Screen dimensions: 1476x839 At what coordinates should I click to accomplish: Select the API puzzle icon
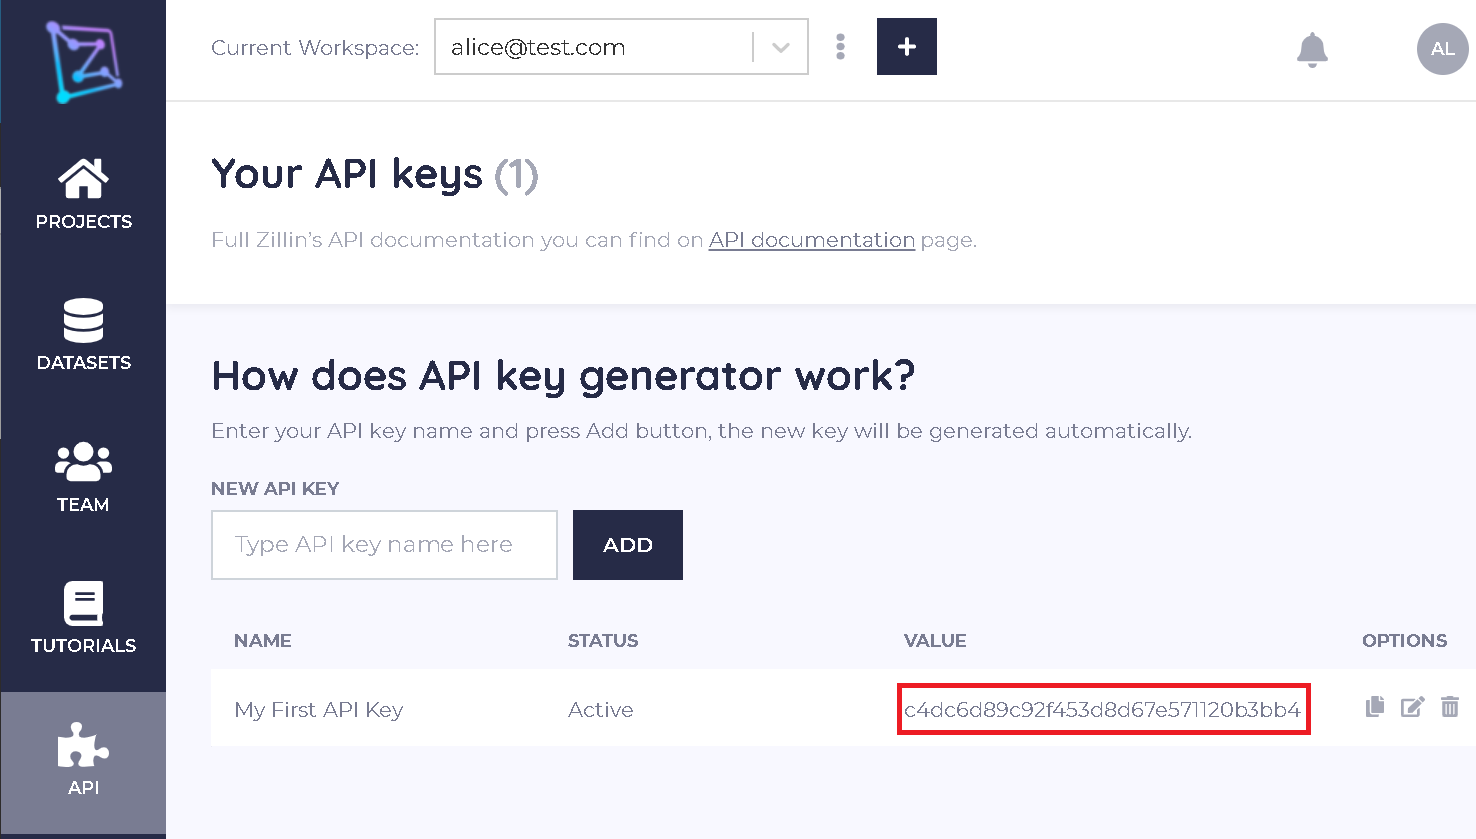coord(83,746)
